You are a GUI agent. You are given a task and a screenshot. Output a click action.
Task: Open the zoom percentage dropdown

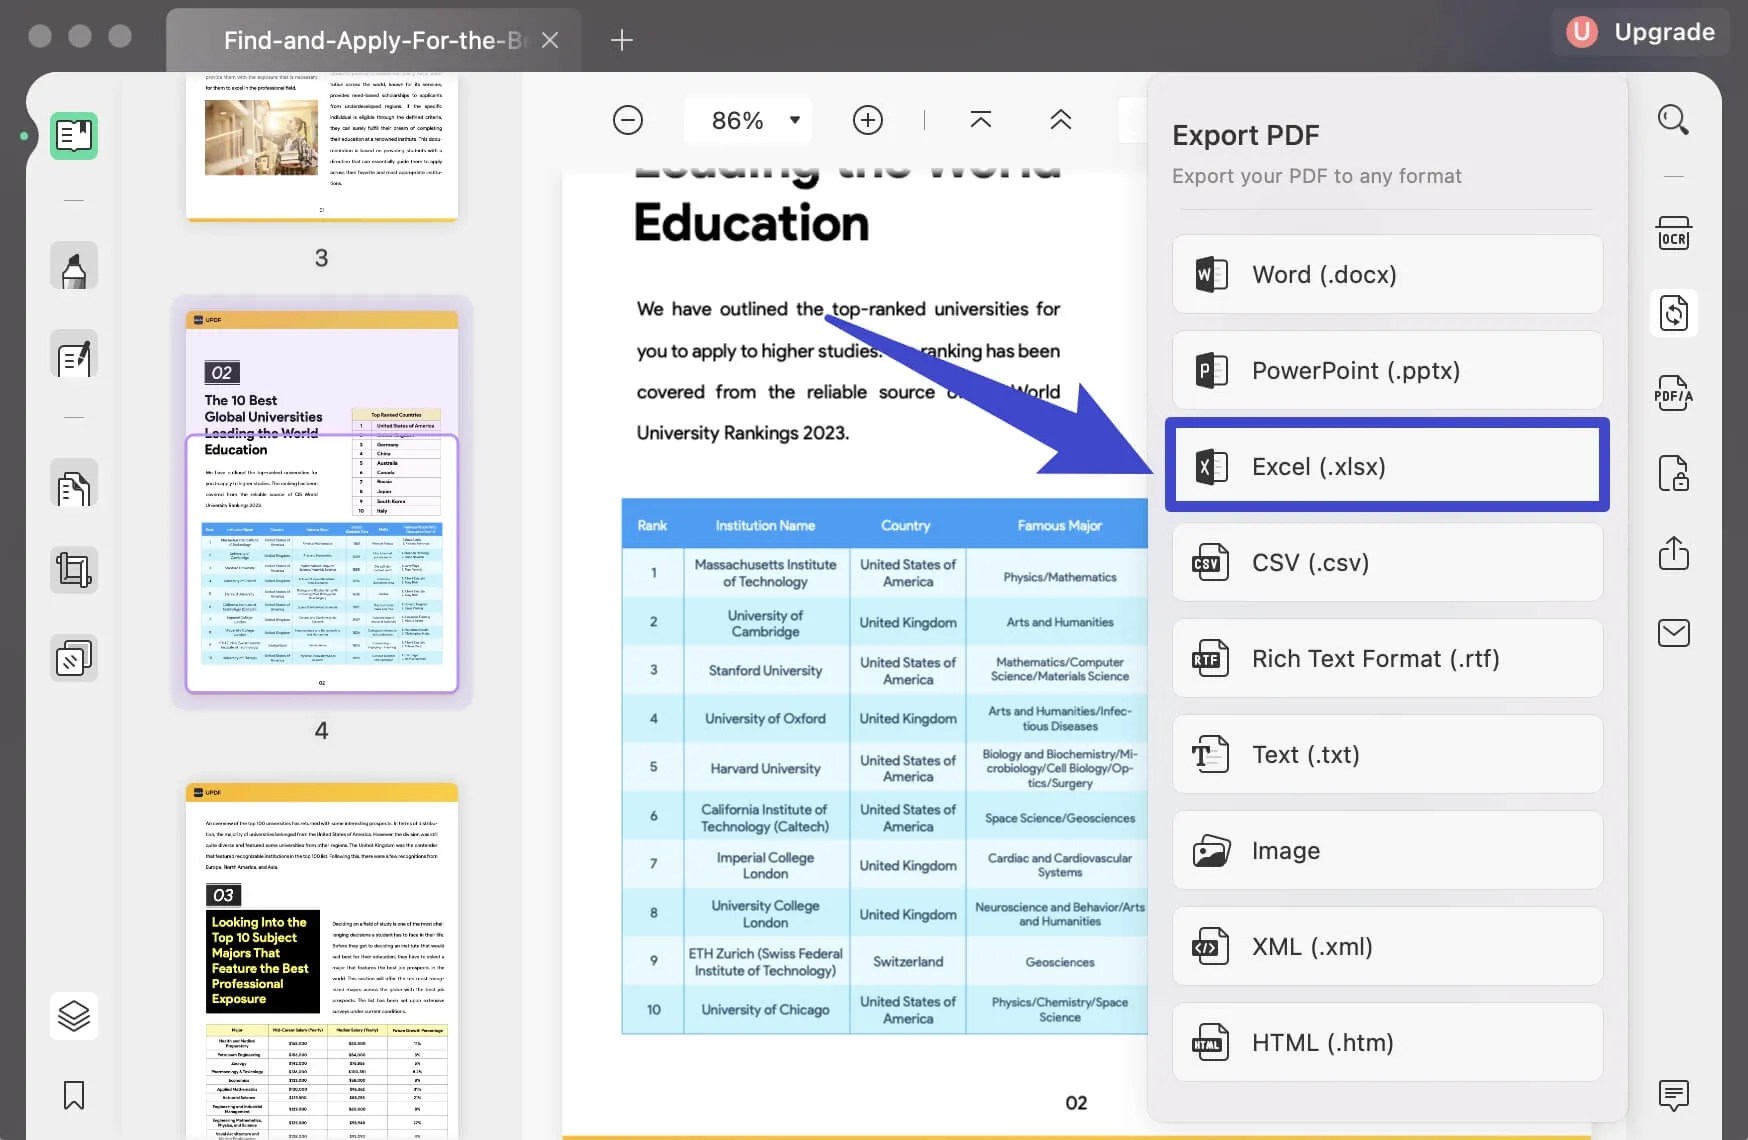coord(793,120)
